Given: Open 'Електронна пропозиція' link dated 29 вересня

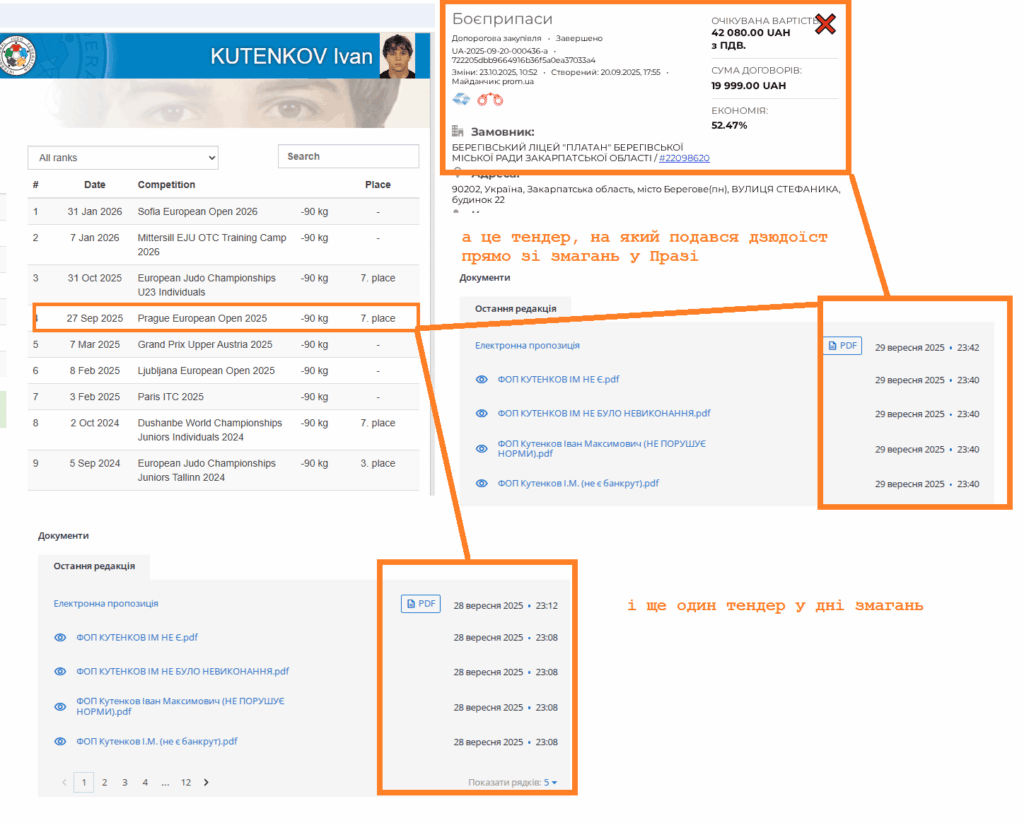Looking at the screenshot, I should coord(527,346).
